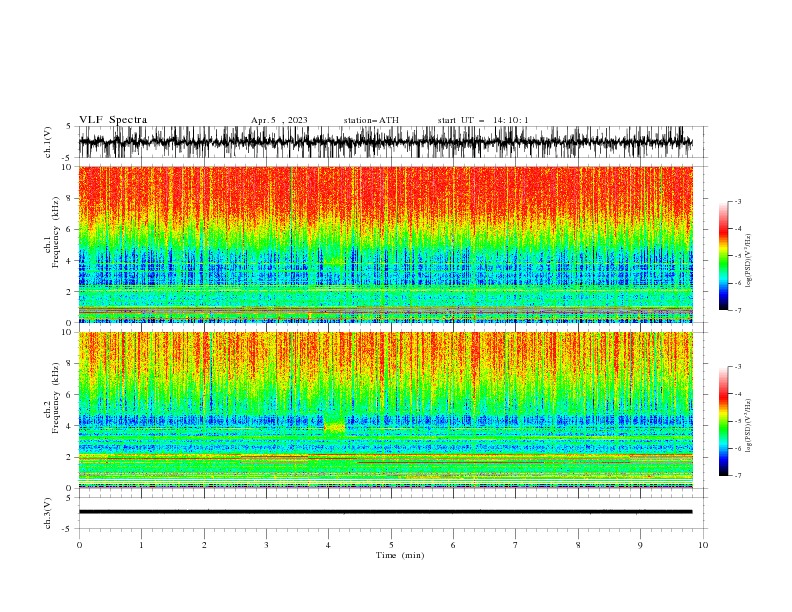Click time axis tick label "5"
Screen dimensions: 792x612
[391, 545]
